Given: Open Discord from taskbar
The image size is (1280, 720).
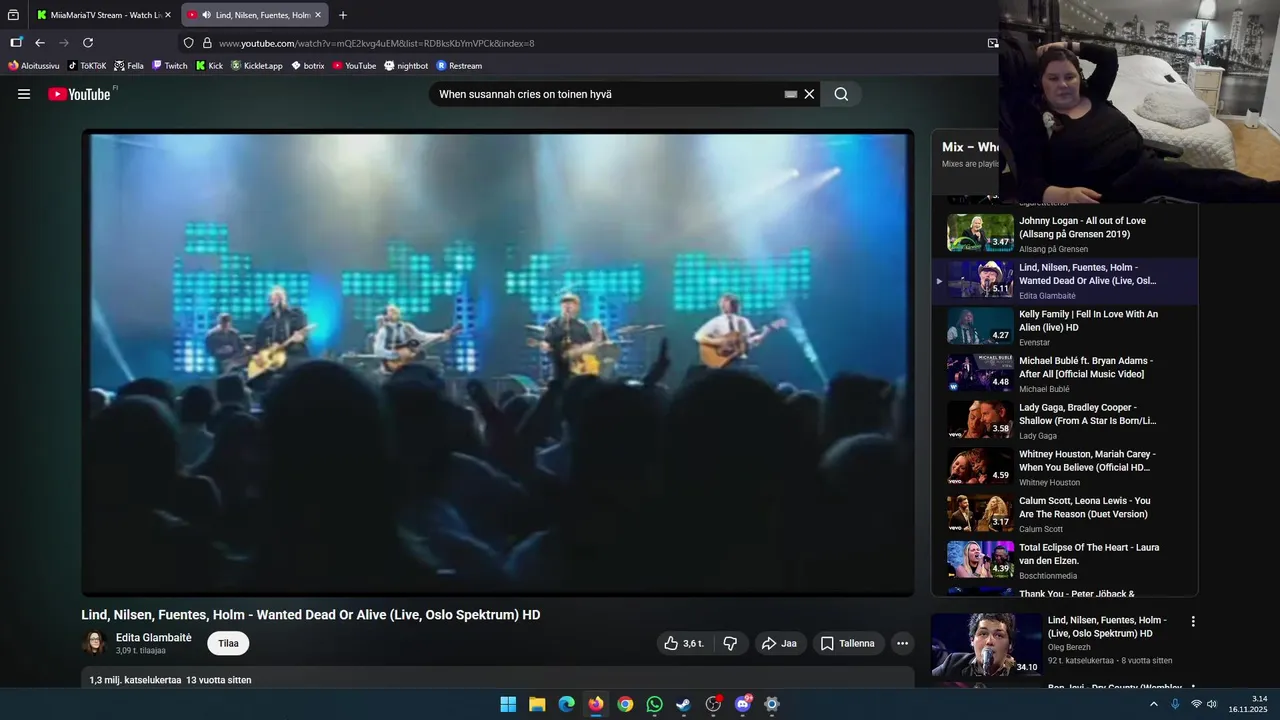Looking at the screenshot, I should tap(742, 704).
